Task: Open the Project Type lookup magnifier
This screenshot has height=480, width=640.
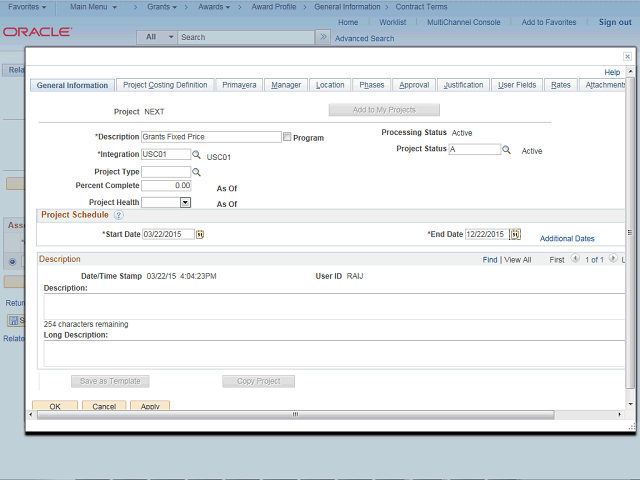Action: (x=196, y=172)
